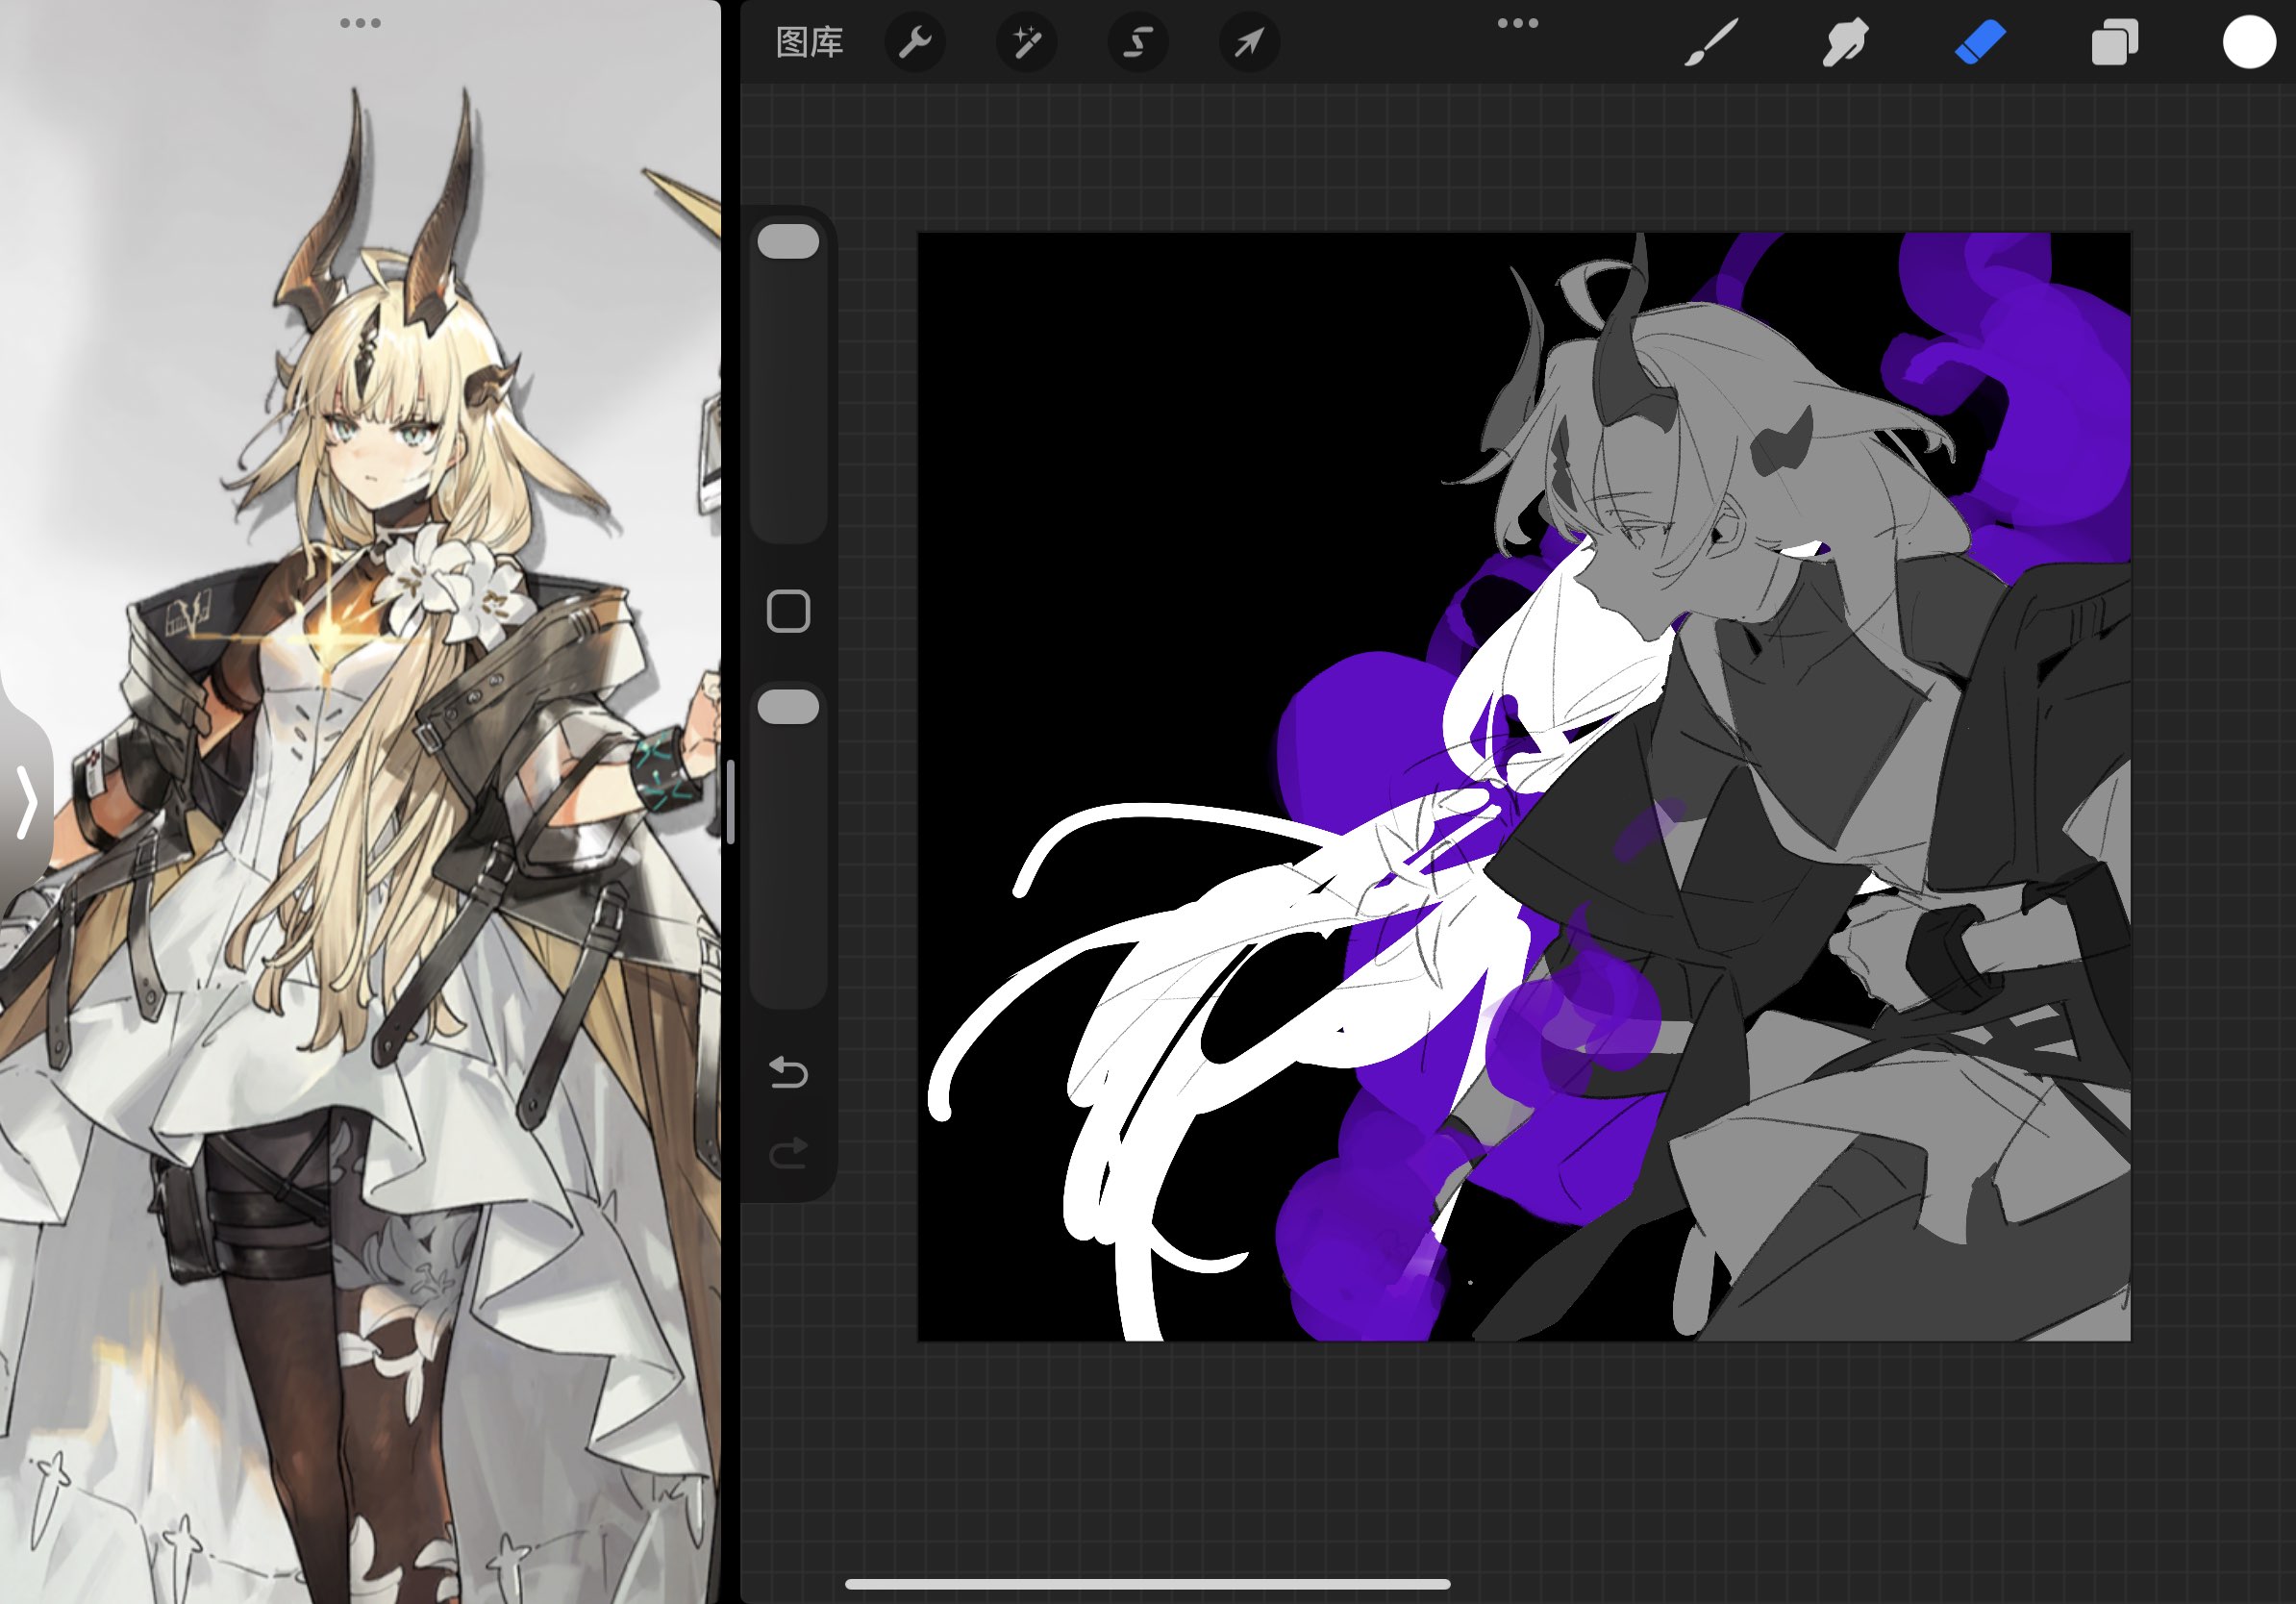
Task: Return to 图库 gallery
Action: coord(809,43)
